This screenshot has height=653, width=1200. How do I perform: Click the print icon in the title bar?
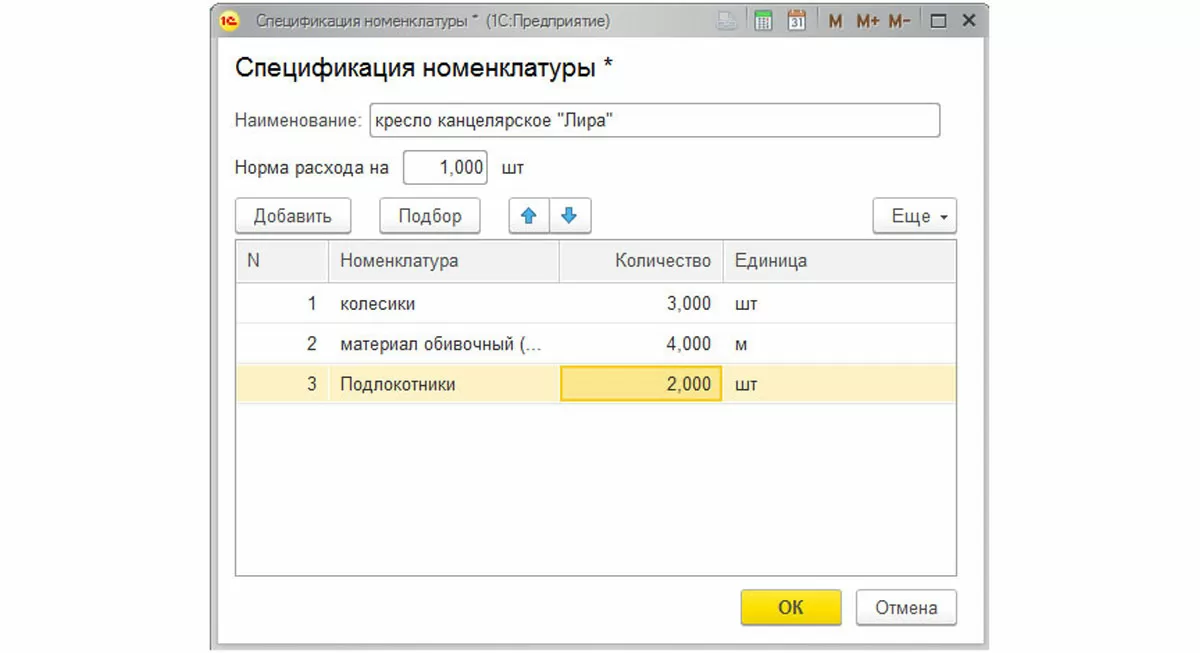coord(728,21)
